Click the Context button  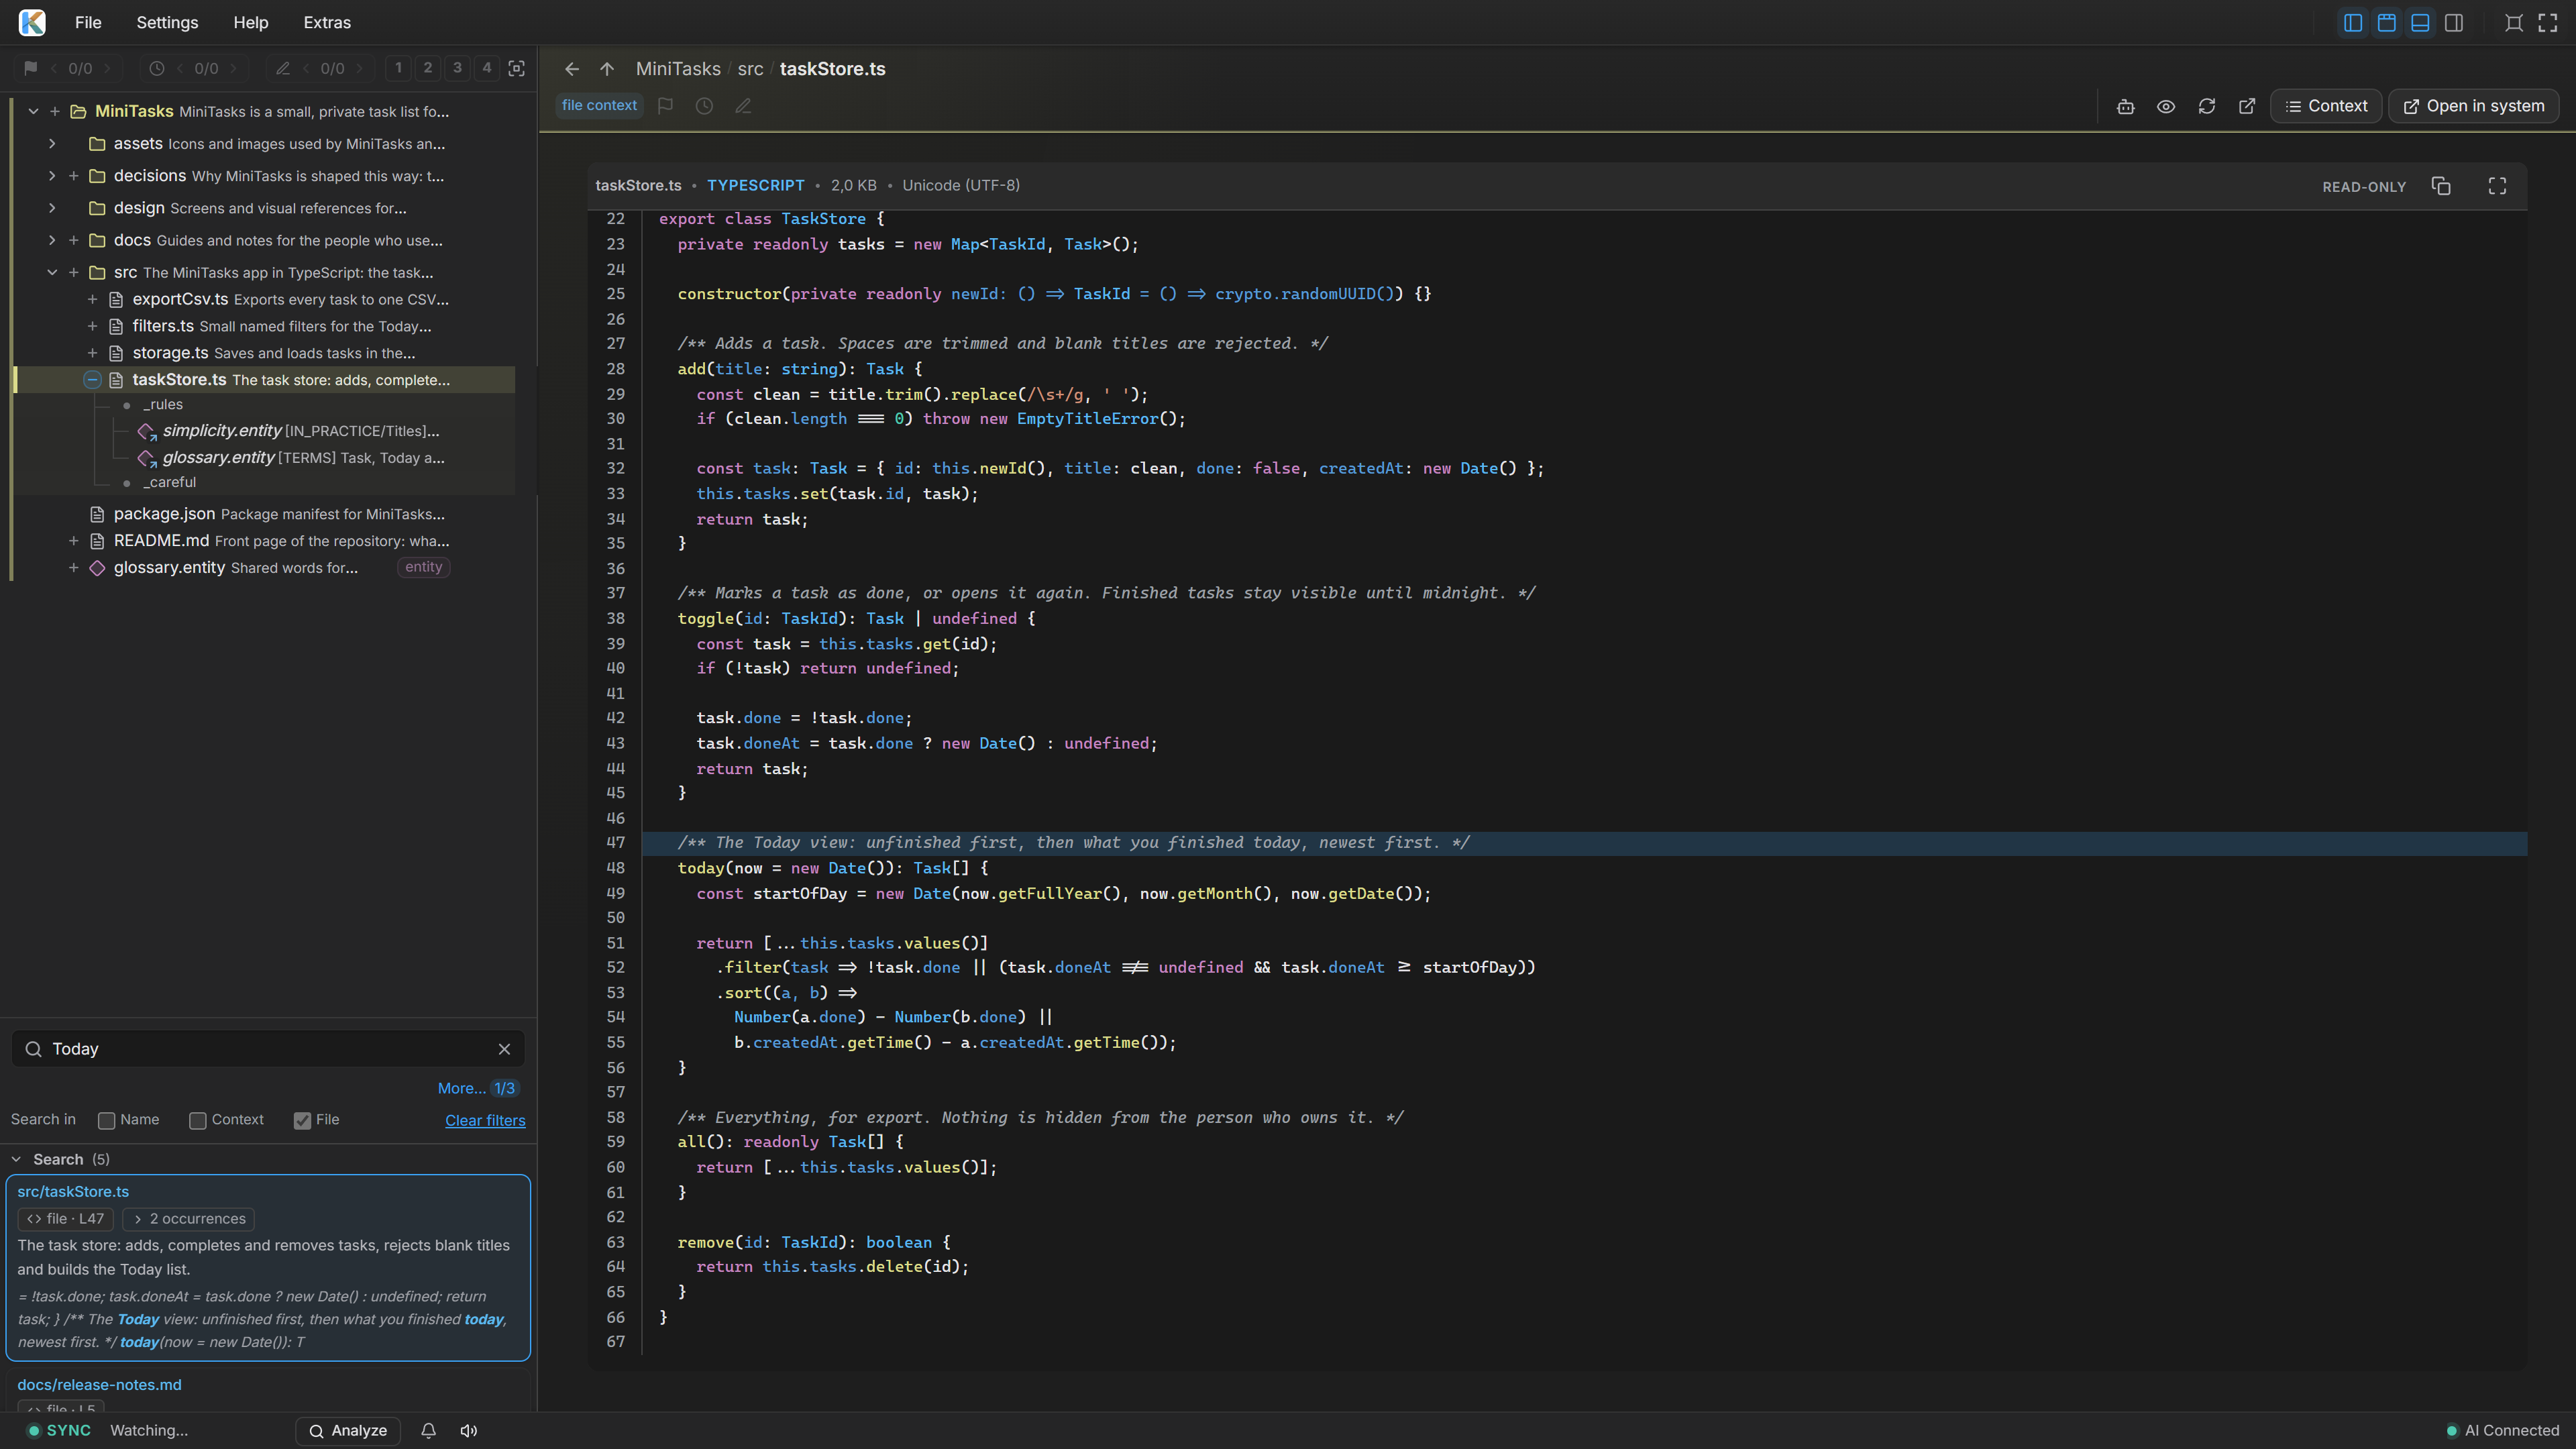click(x=2326, y=106)
